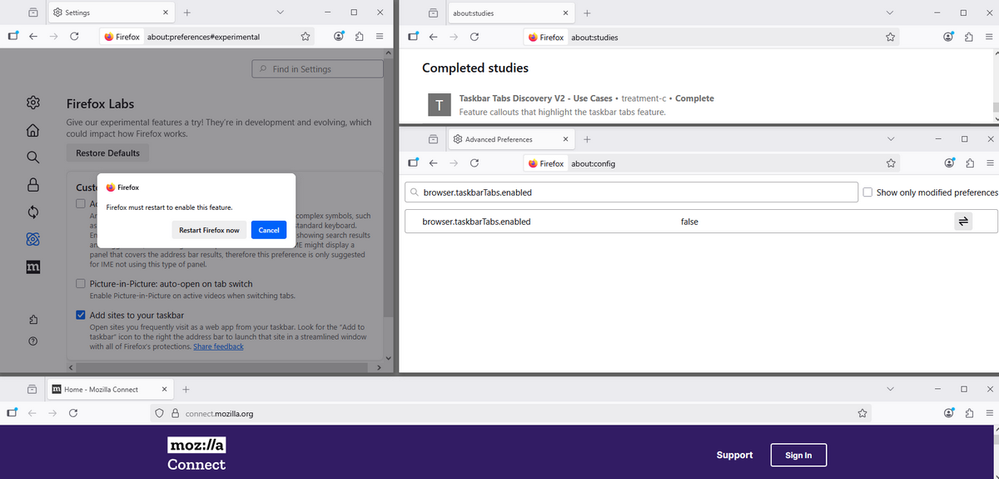The image size is (999, 479).
Task: Enable Picture-in-Picture auto-open on tab switch
Action: pos(82,284)
